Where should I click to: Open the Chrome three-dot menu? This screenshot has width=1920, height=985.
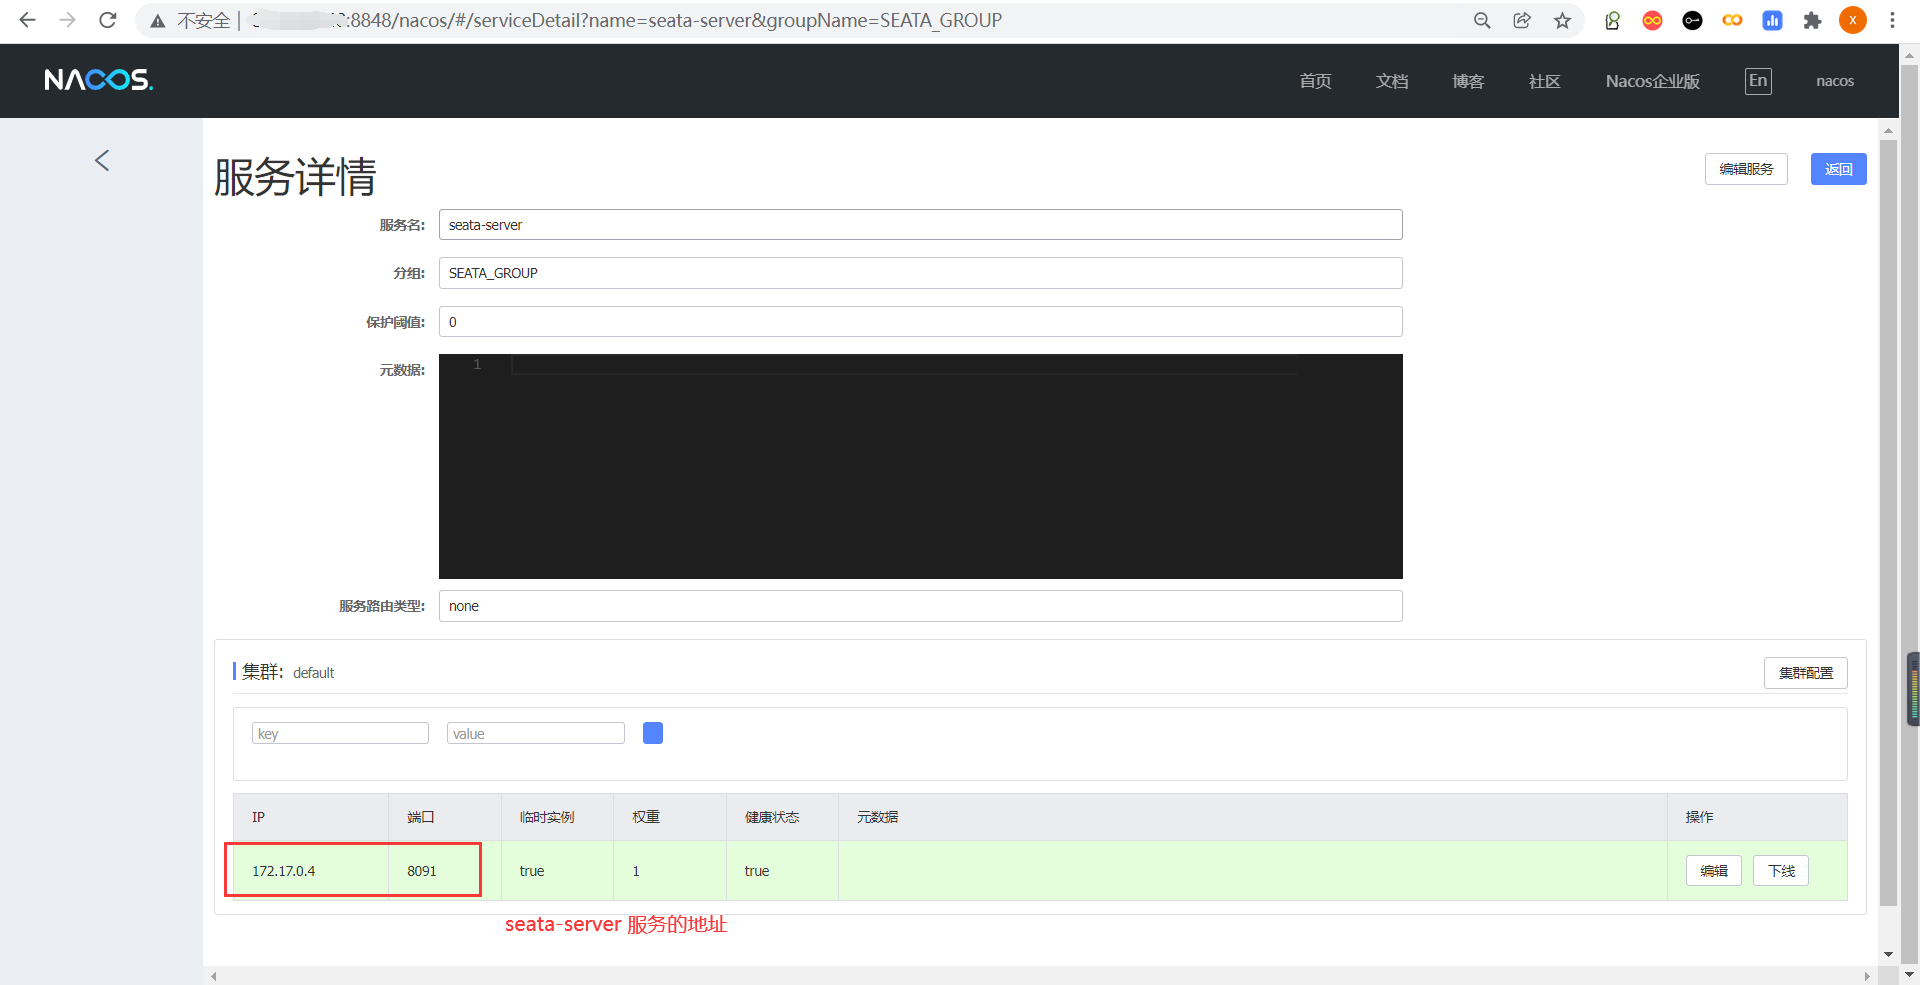pos(1893,20)
